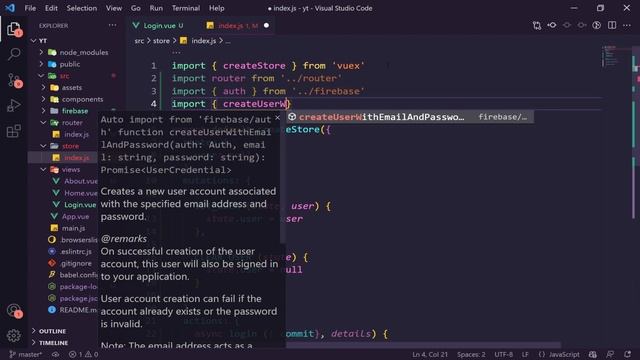The height and width of the screenshot is (360, 640).
Task: Open the Go menu
Action: tap(136, 8)
